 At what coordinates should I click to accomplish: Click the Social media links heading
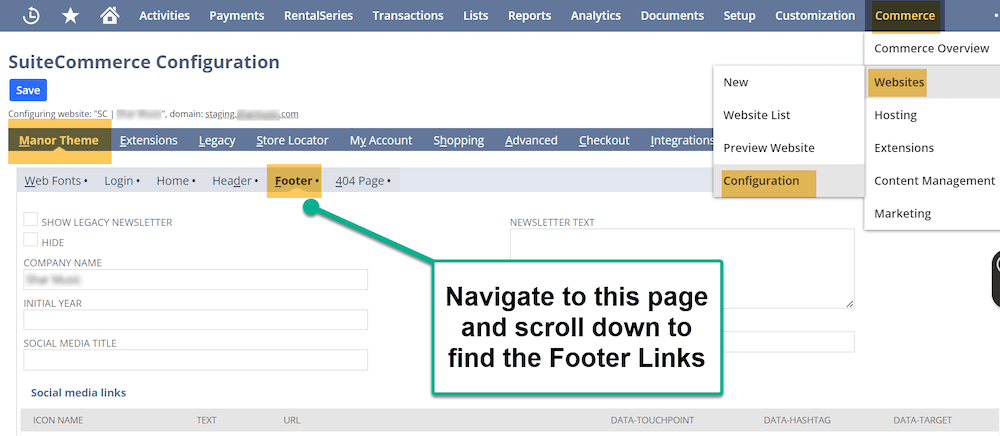click(78, 393)
